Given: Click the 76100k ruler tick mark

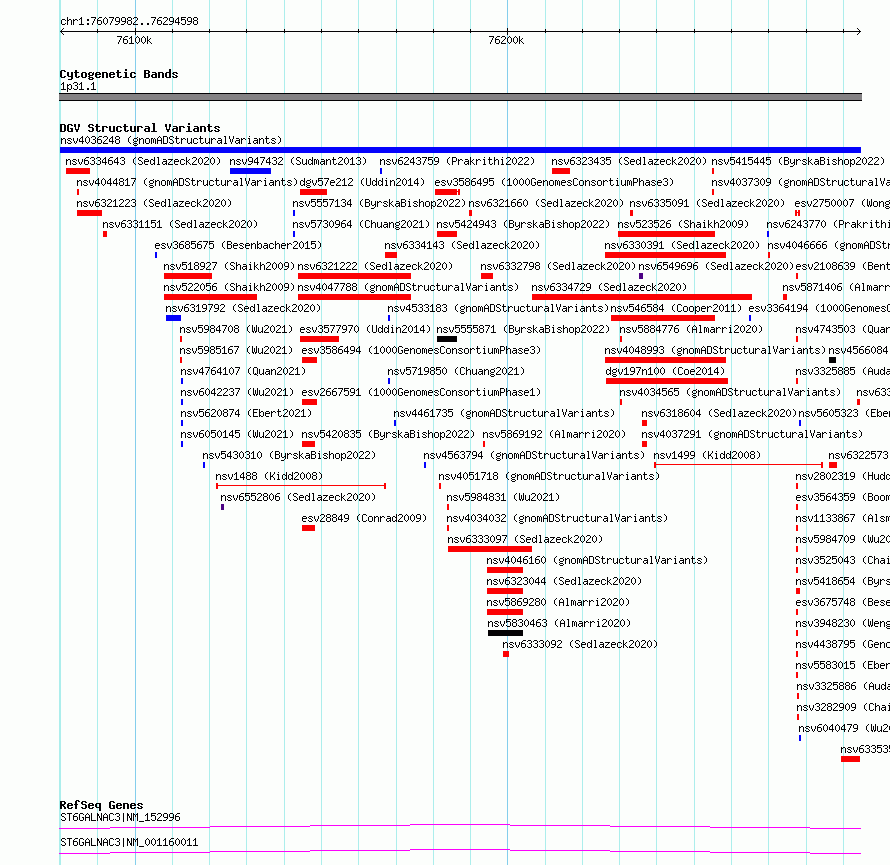Looking at the screenshot, I should 135,32.
